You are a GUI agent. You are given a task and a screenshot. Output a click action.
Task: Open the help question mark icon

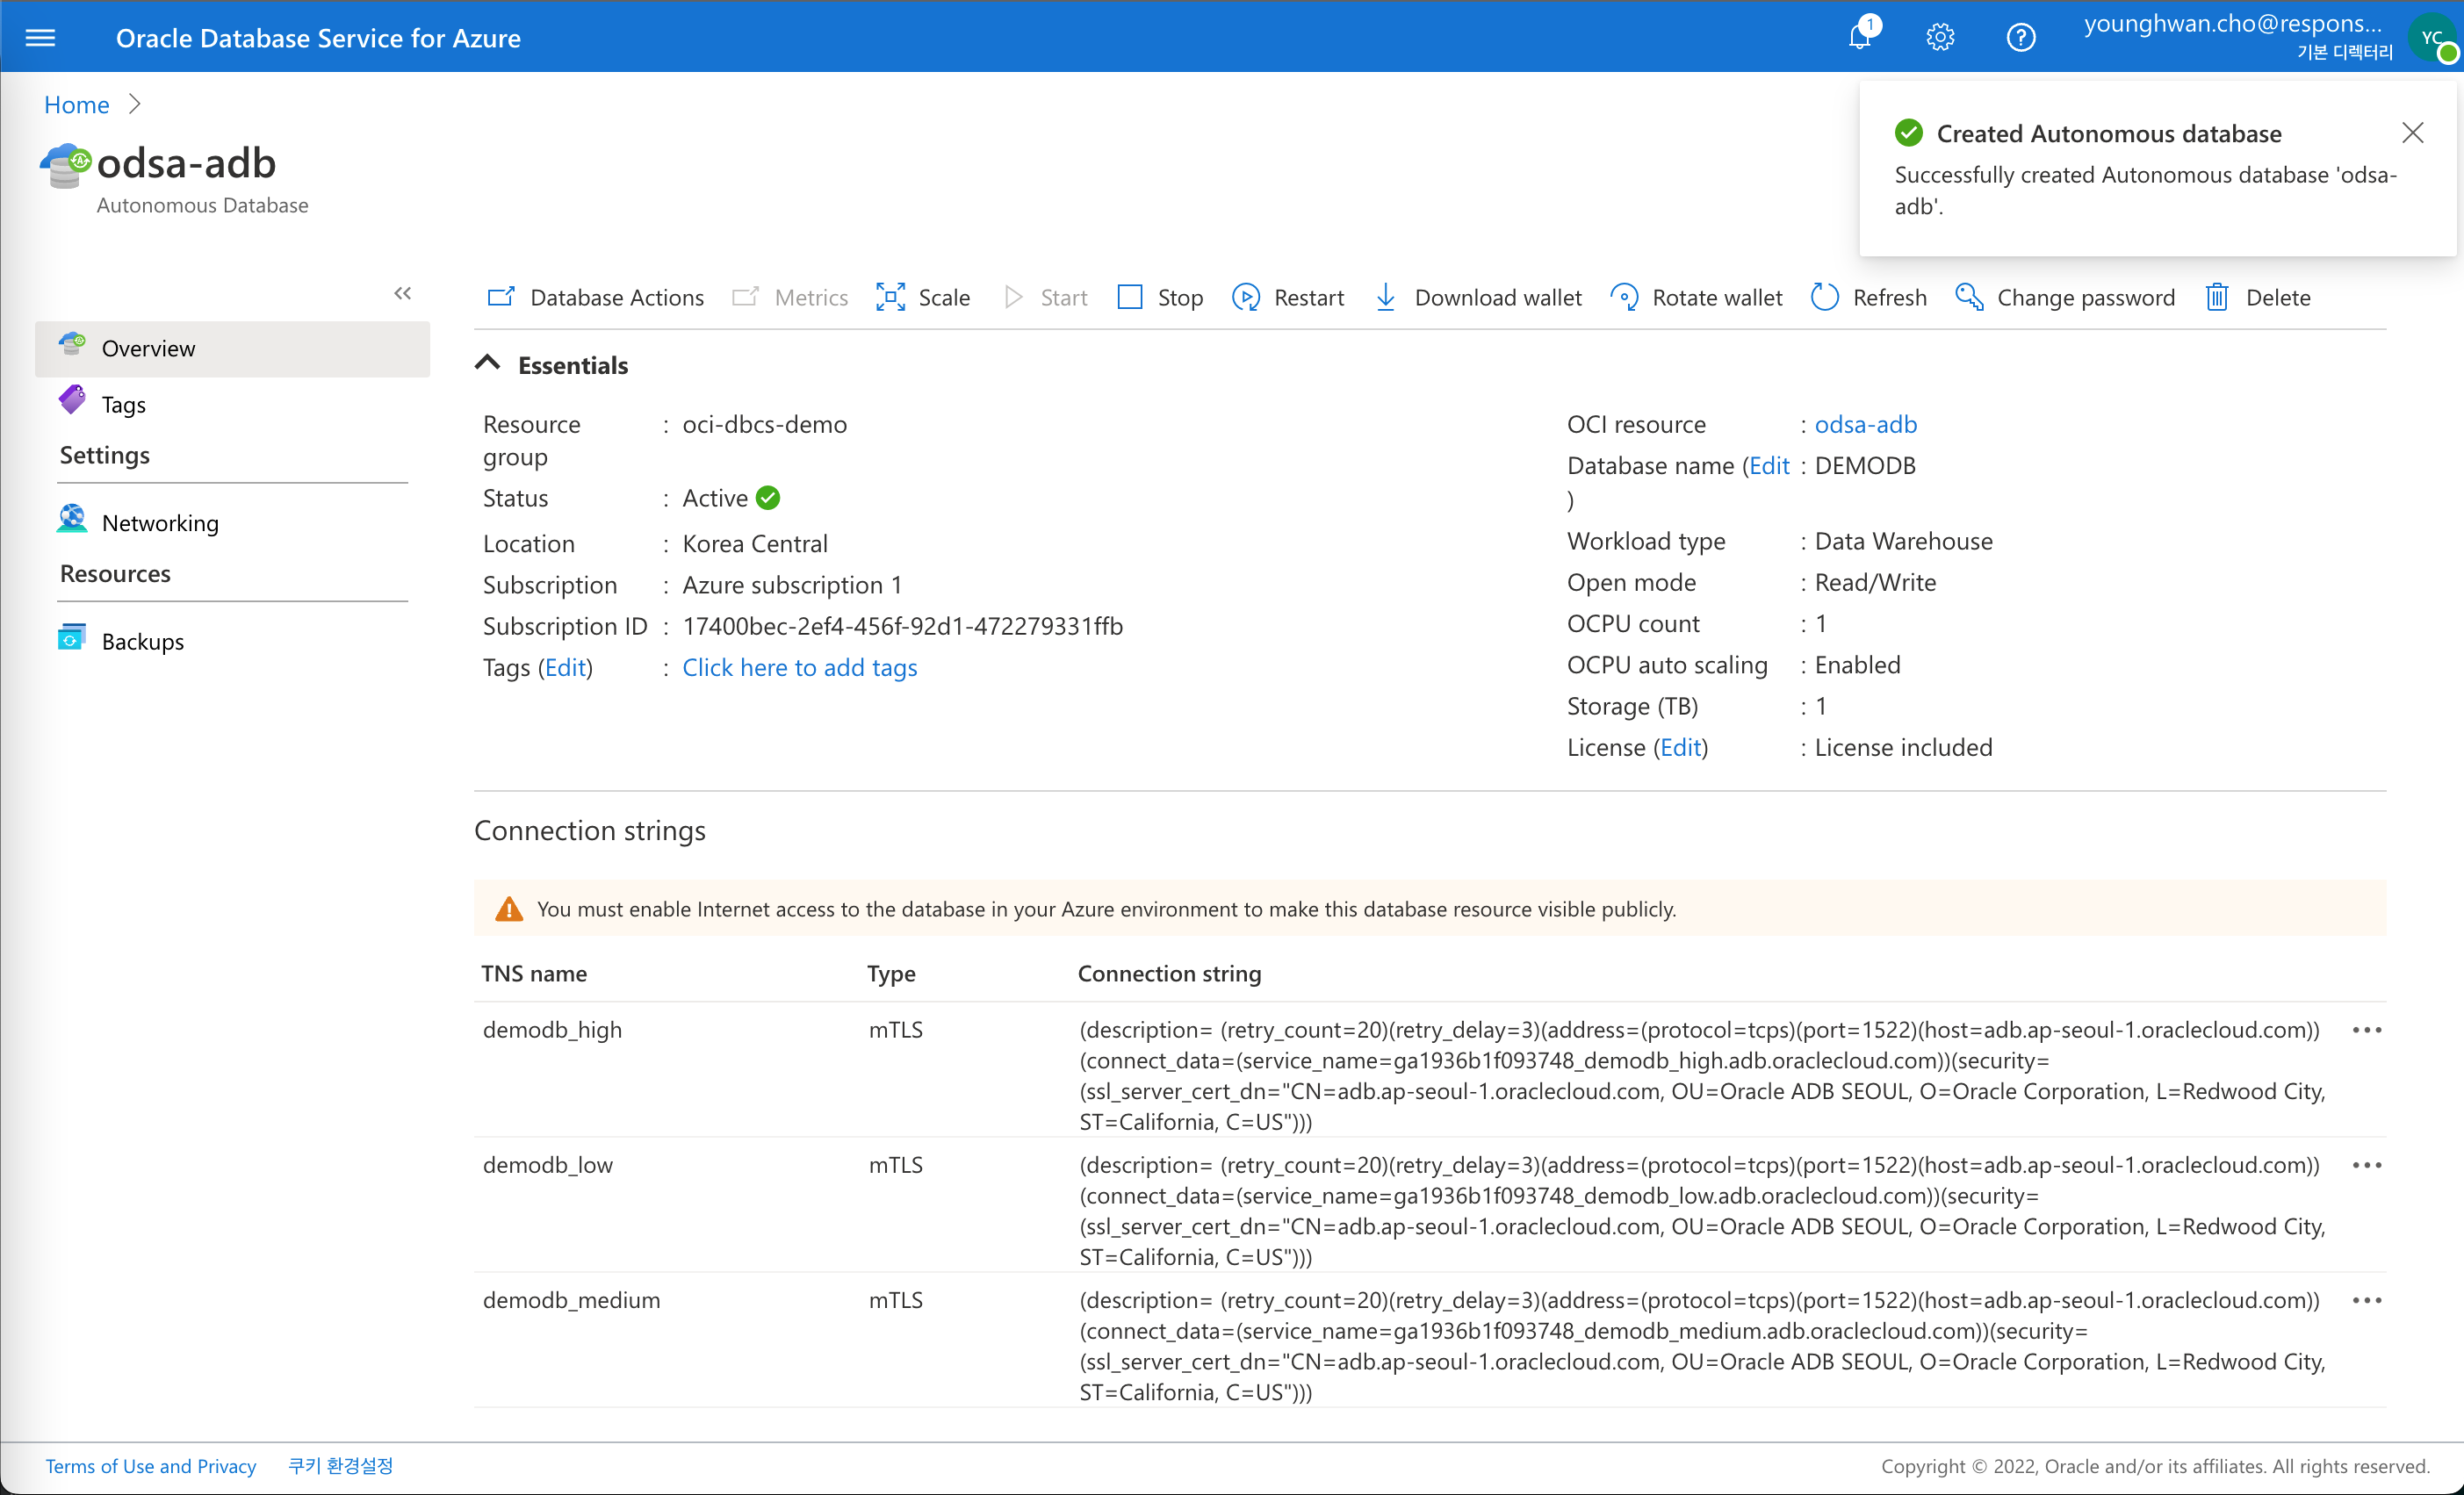coord(2021,38)
